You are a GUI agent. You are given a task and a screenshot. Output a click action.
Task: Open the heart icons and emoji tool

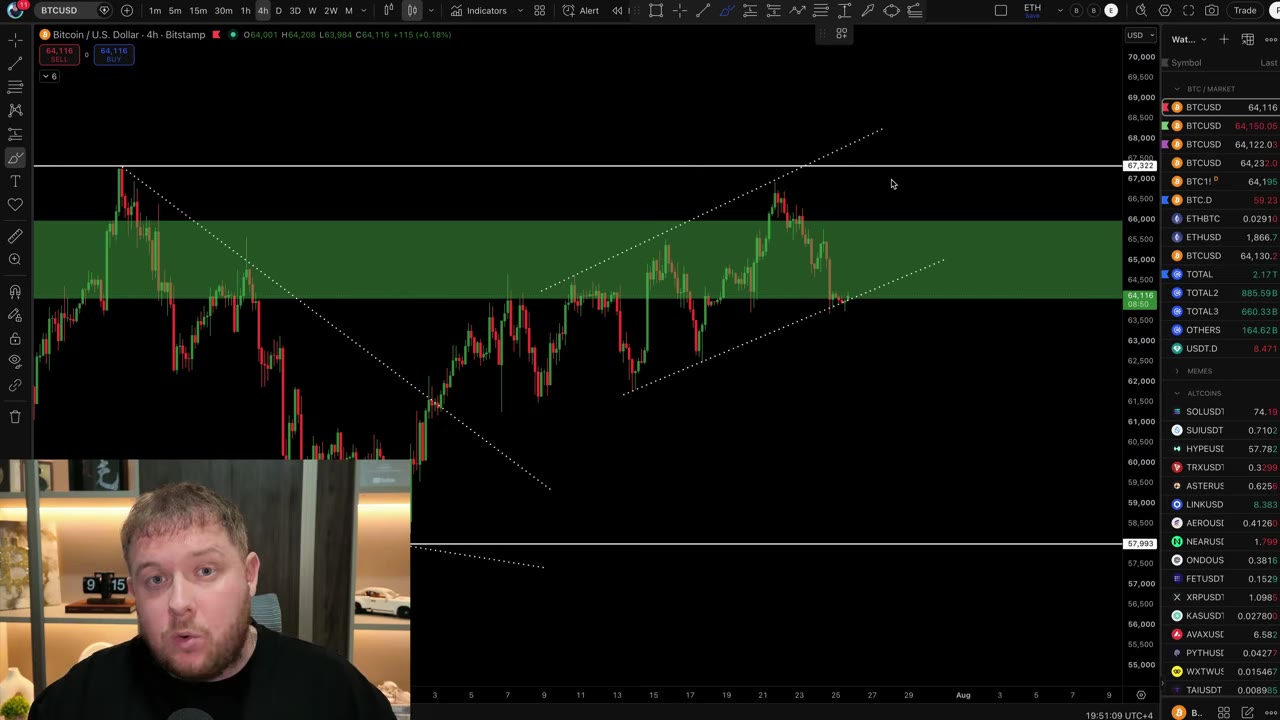[x=15, y=205]
